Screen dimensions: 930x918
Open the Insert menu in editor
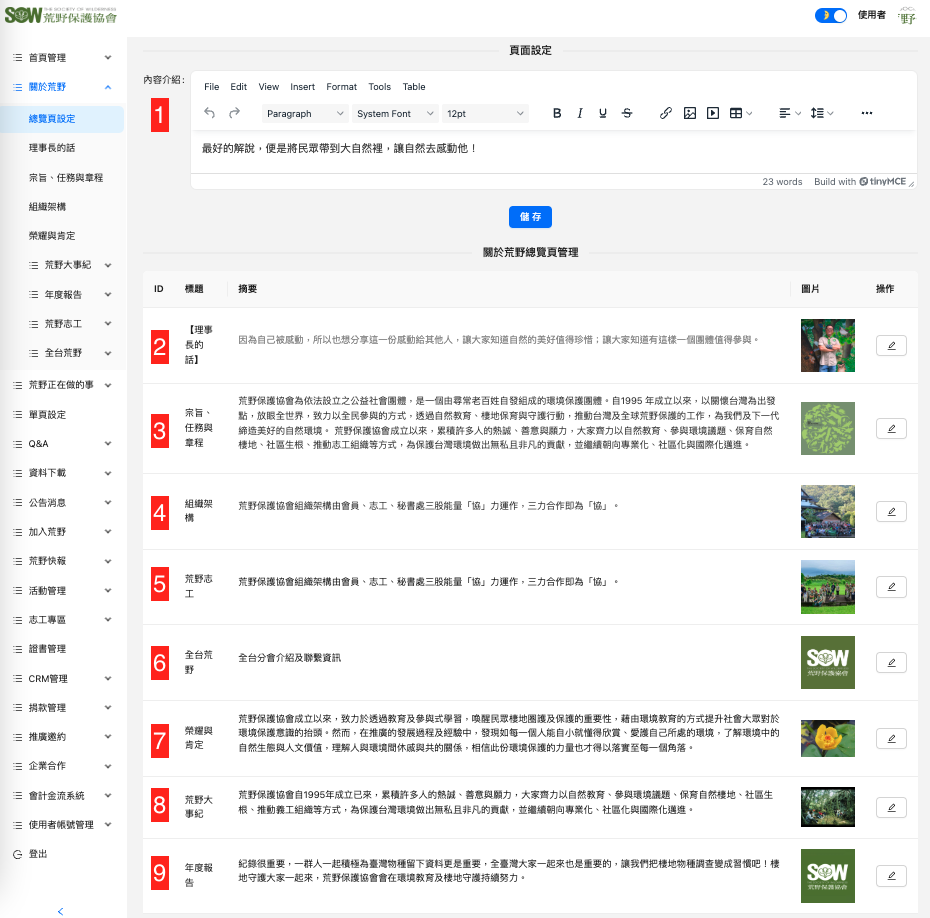(302, 87)
